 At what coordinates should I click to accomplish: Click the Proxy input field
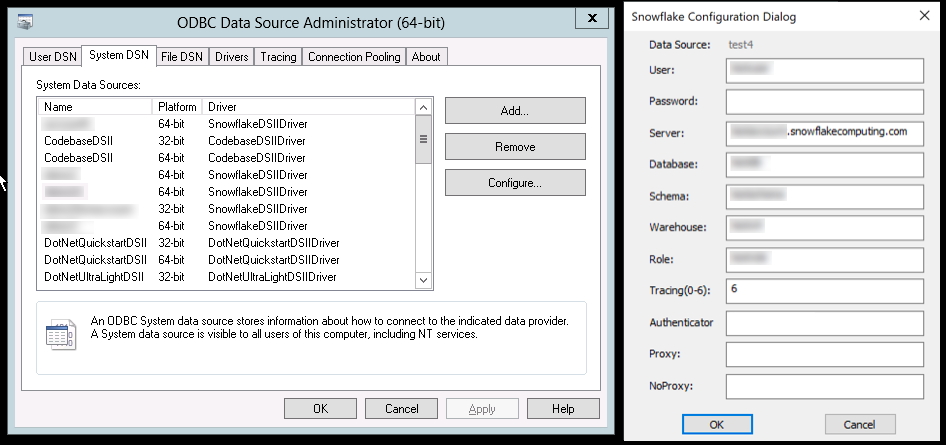tap(825, 355)
